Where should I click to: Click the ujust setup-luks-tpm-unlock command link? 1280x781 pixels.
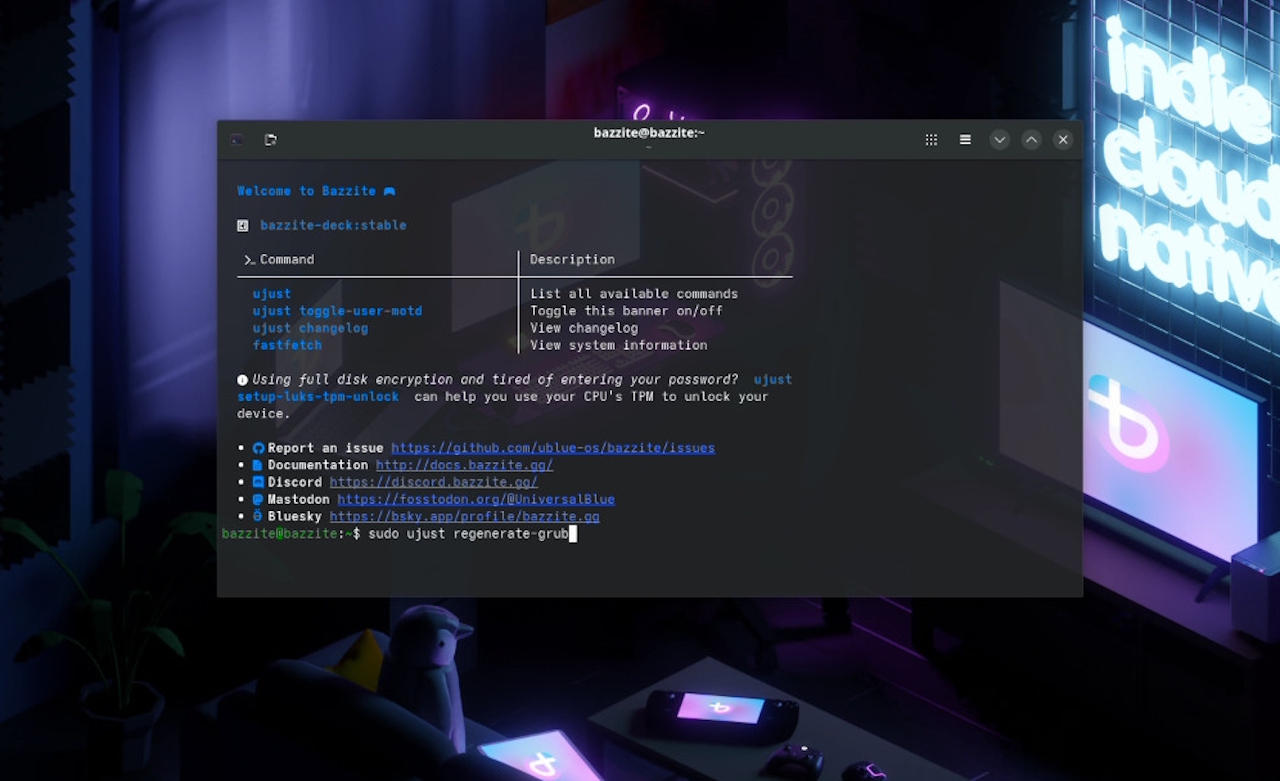click(x=318, y=396)
